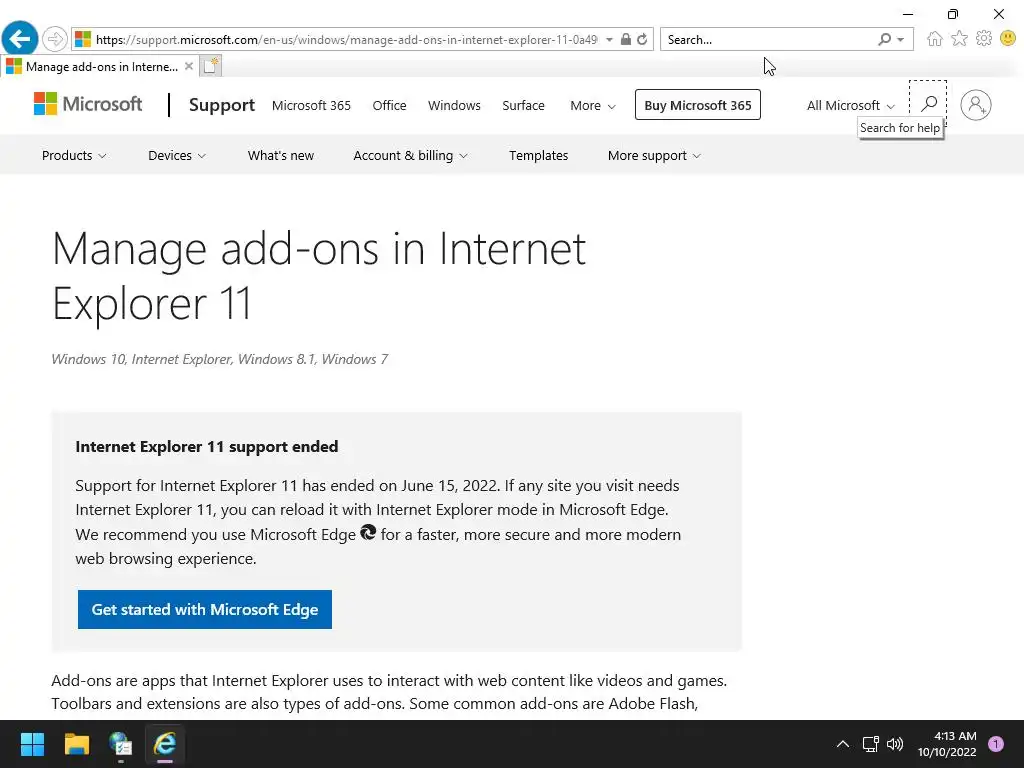The width and height of the screenshot is (1024, 768).
Task: Click the browser Search... input field
Action: pos(767,39)
